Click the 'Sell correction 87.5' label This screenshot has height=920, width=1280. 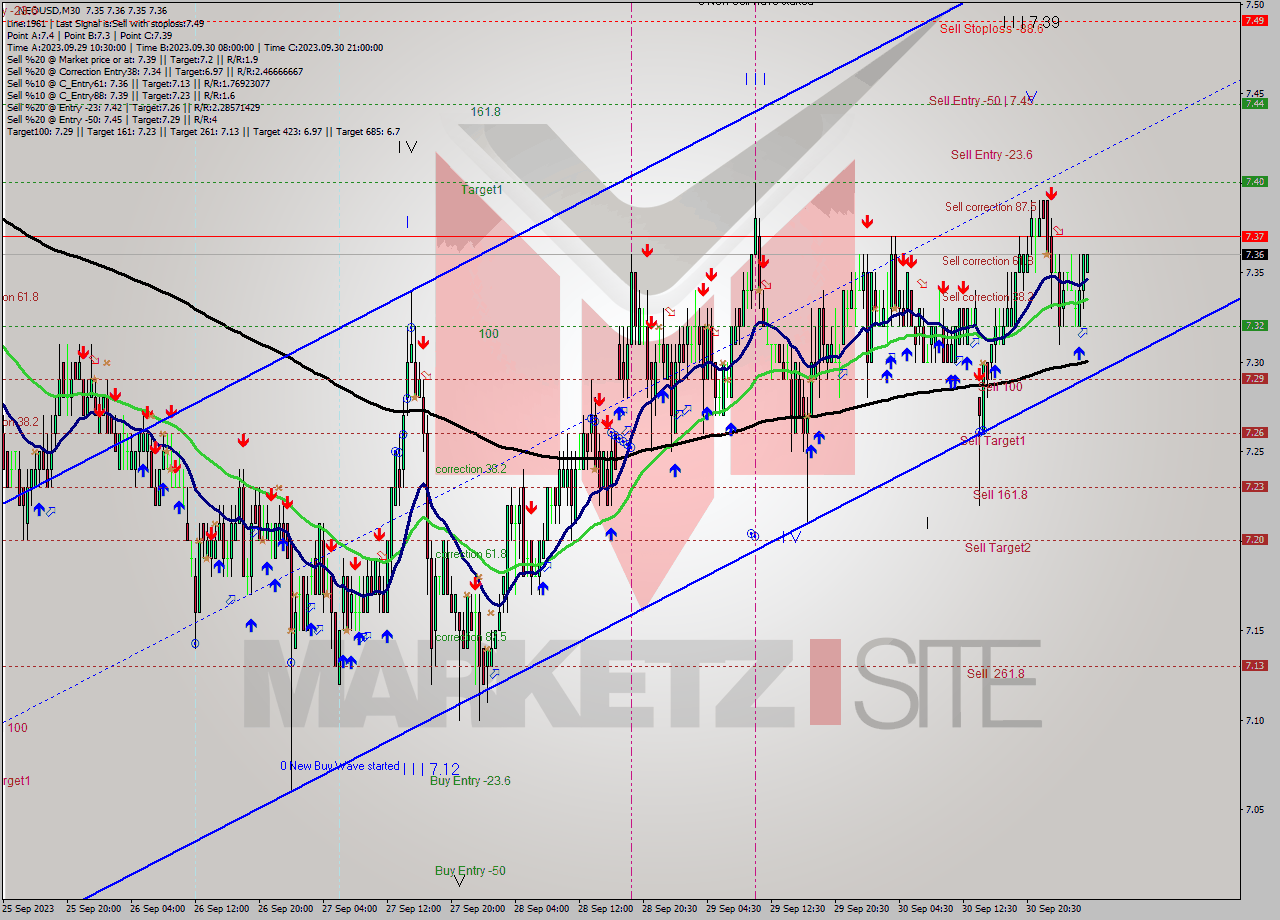pos(990,207)
